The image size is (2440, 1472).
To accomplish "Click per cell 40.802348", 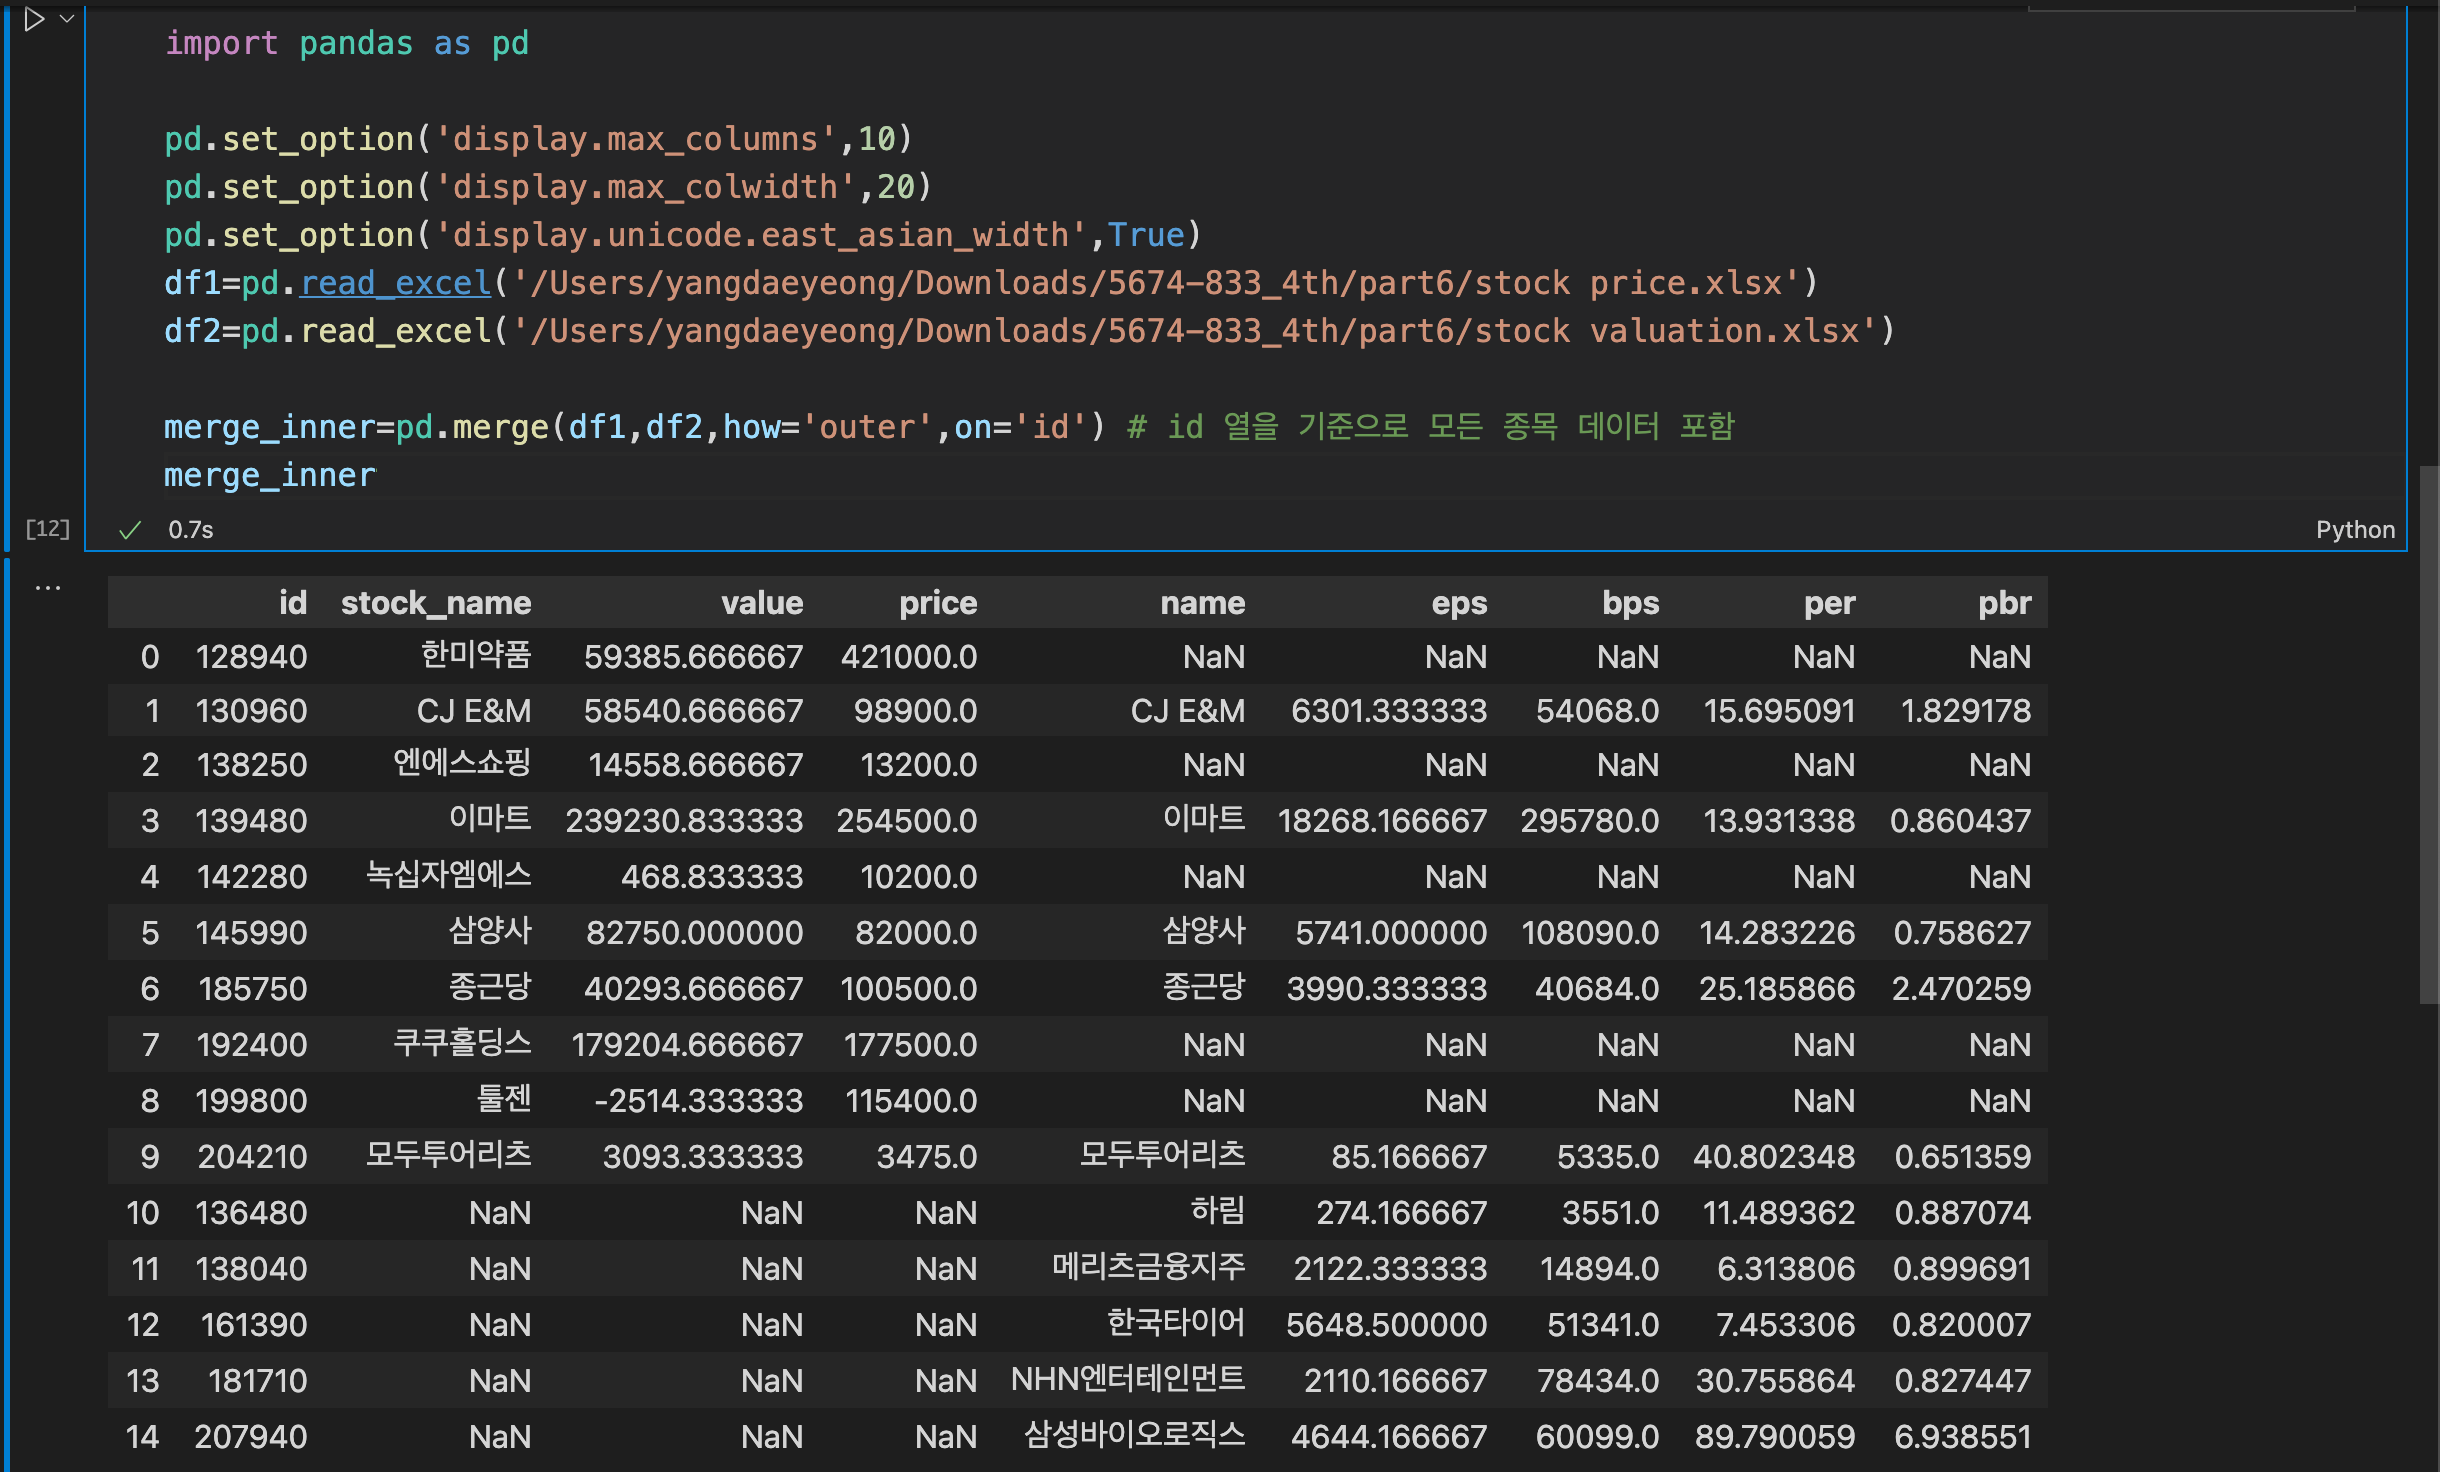I will click(x=1774, y=1157).
